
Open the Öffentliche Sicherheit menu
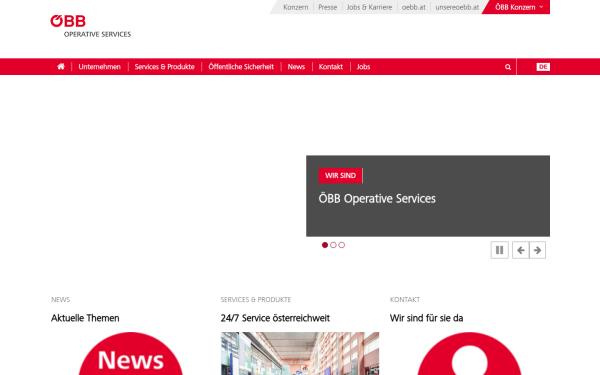(241, 67)
